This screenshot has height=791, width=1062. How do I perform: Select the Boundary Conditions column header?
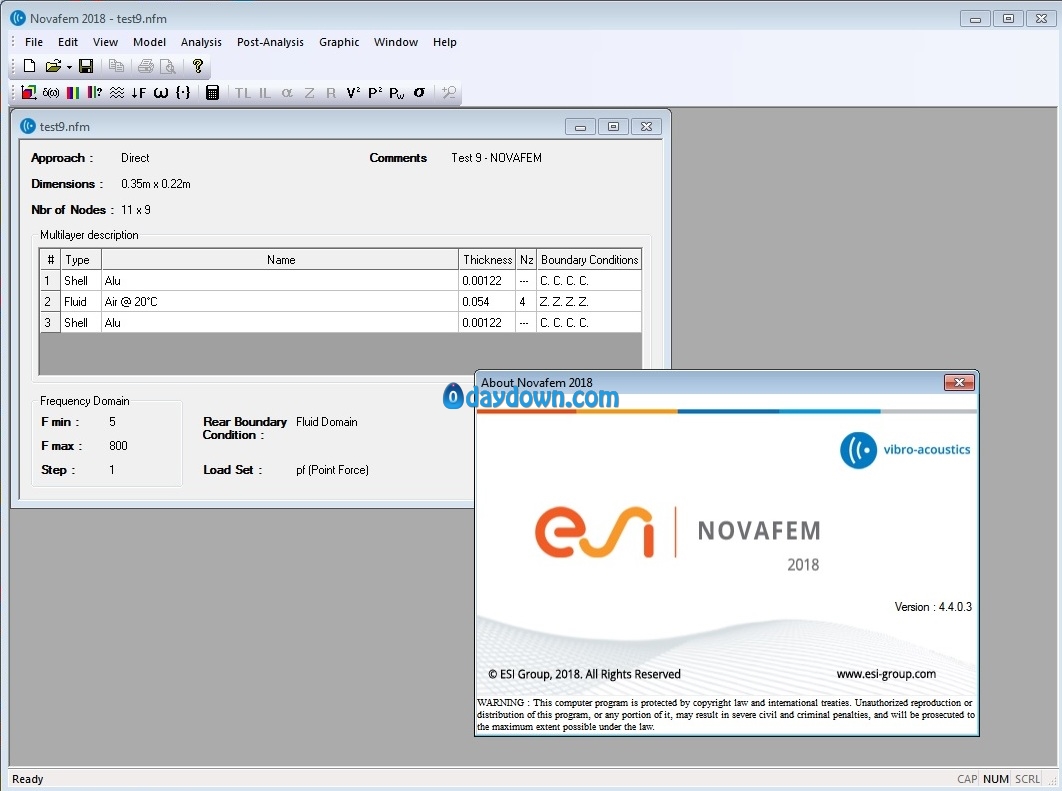pyautogui.click(x=589, y=260)
